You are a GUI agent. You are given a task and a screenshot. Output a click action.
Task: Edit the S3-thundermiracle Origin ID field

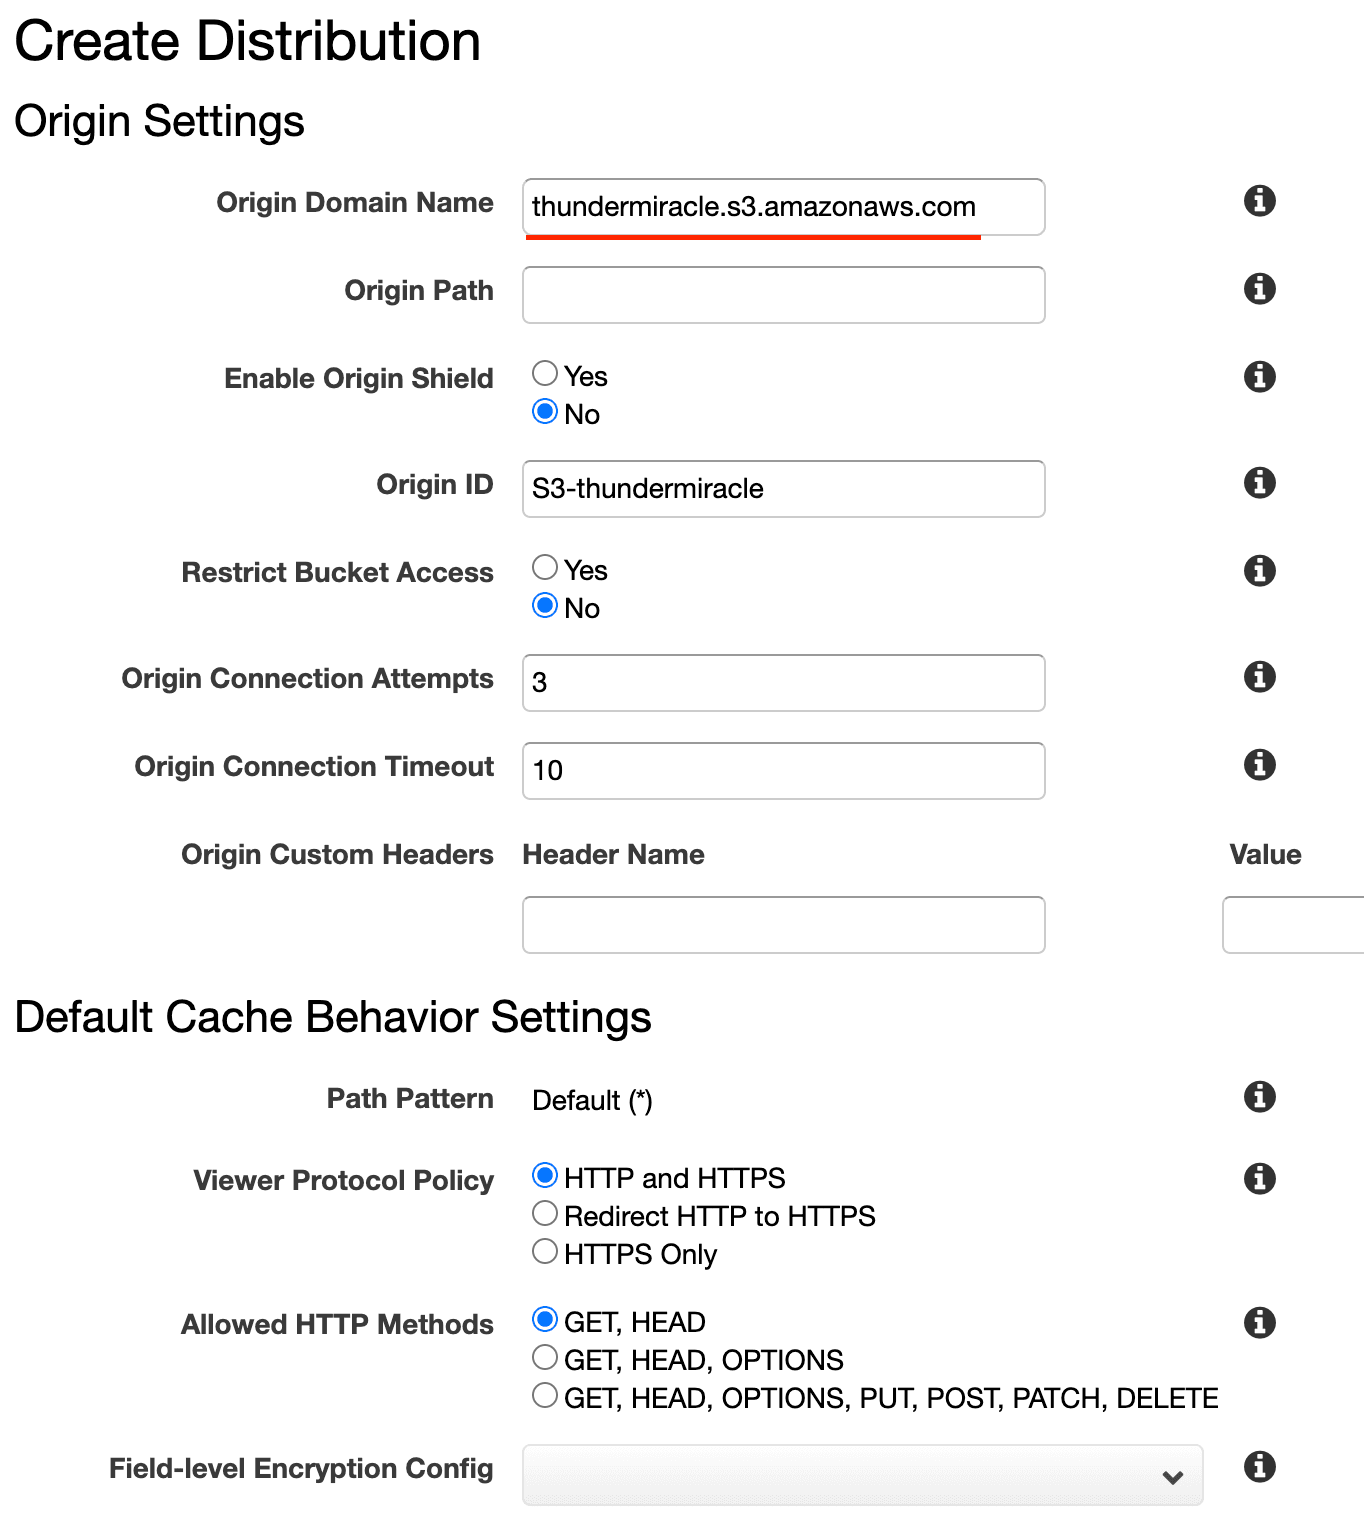tap(783, 489)
